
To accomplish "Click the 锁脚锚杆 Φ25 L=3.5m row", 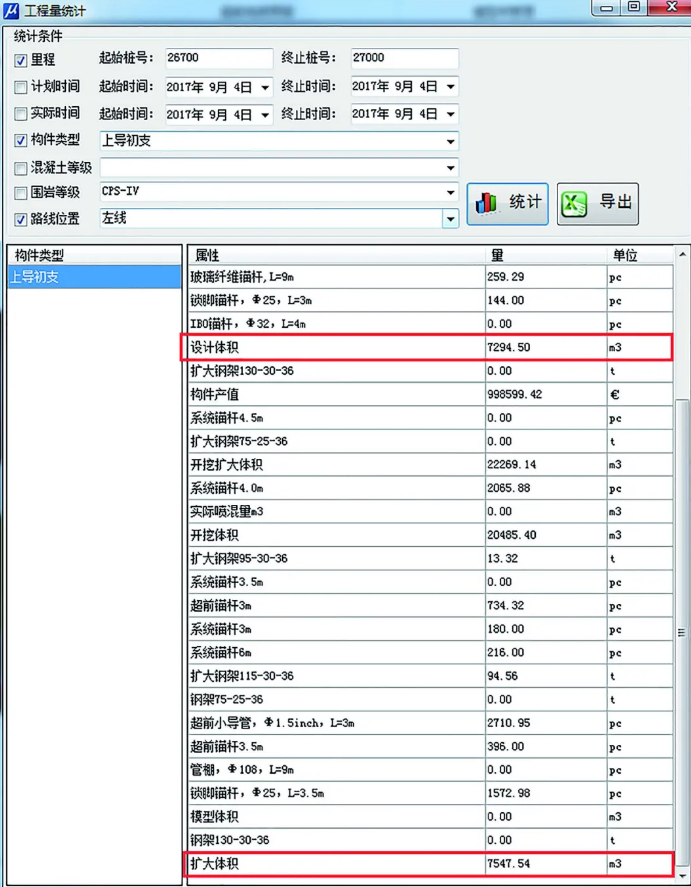I will (x=431, y=794).
